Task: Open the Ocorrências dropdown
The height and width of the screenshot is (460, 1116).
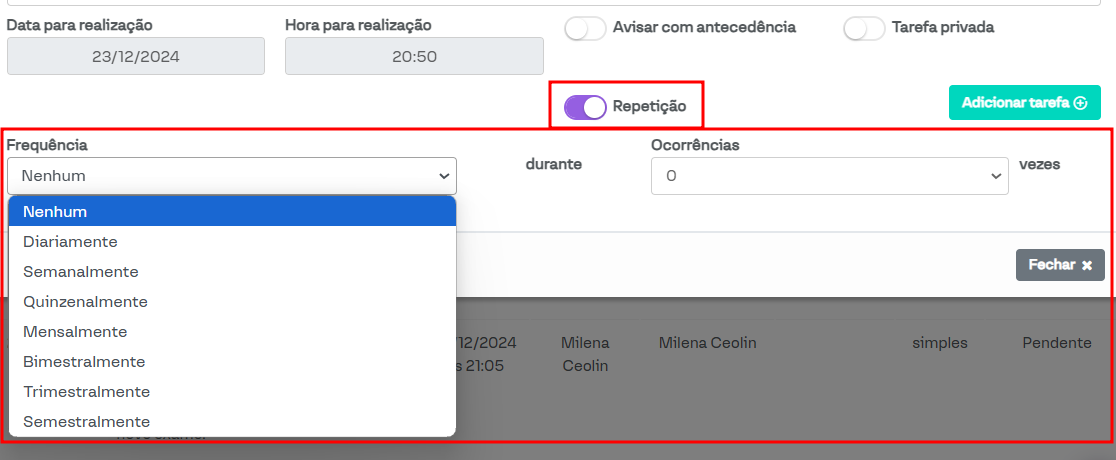Action: (829, 176)
